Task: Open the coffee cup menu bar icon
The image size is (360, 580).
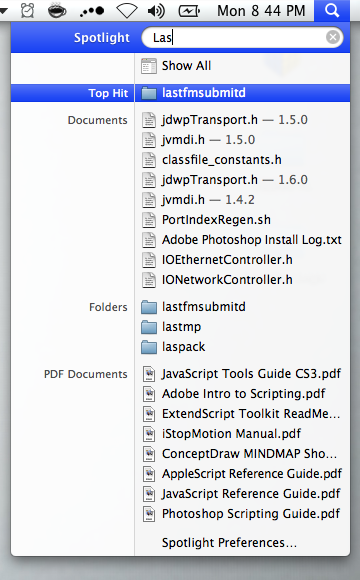Action: click(57, 11)
